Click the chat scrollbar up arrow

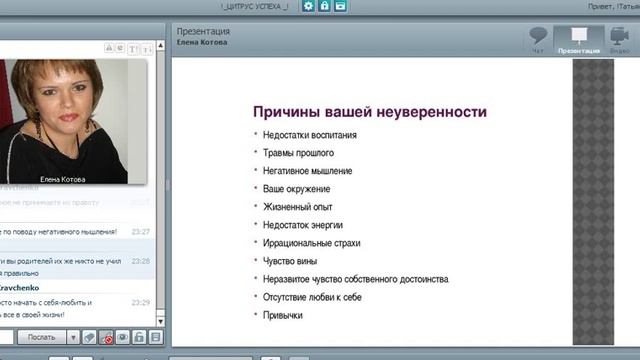pyautogui.click(x=160, y=45)
